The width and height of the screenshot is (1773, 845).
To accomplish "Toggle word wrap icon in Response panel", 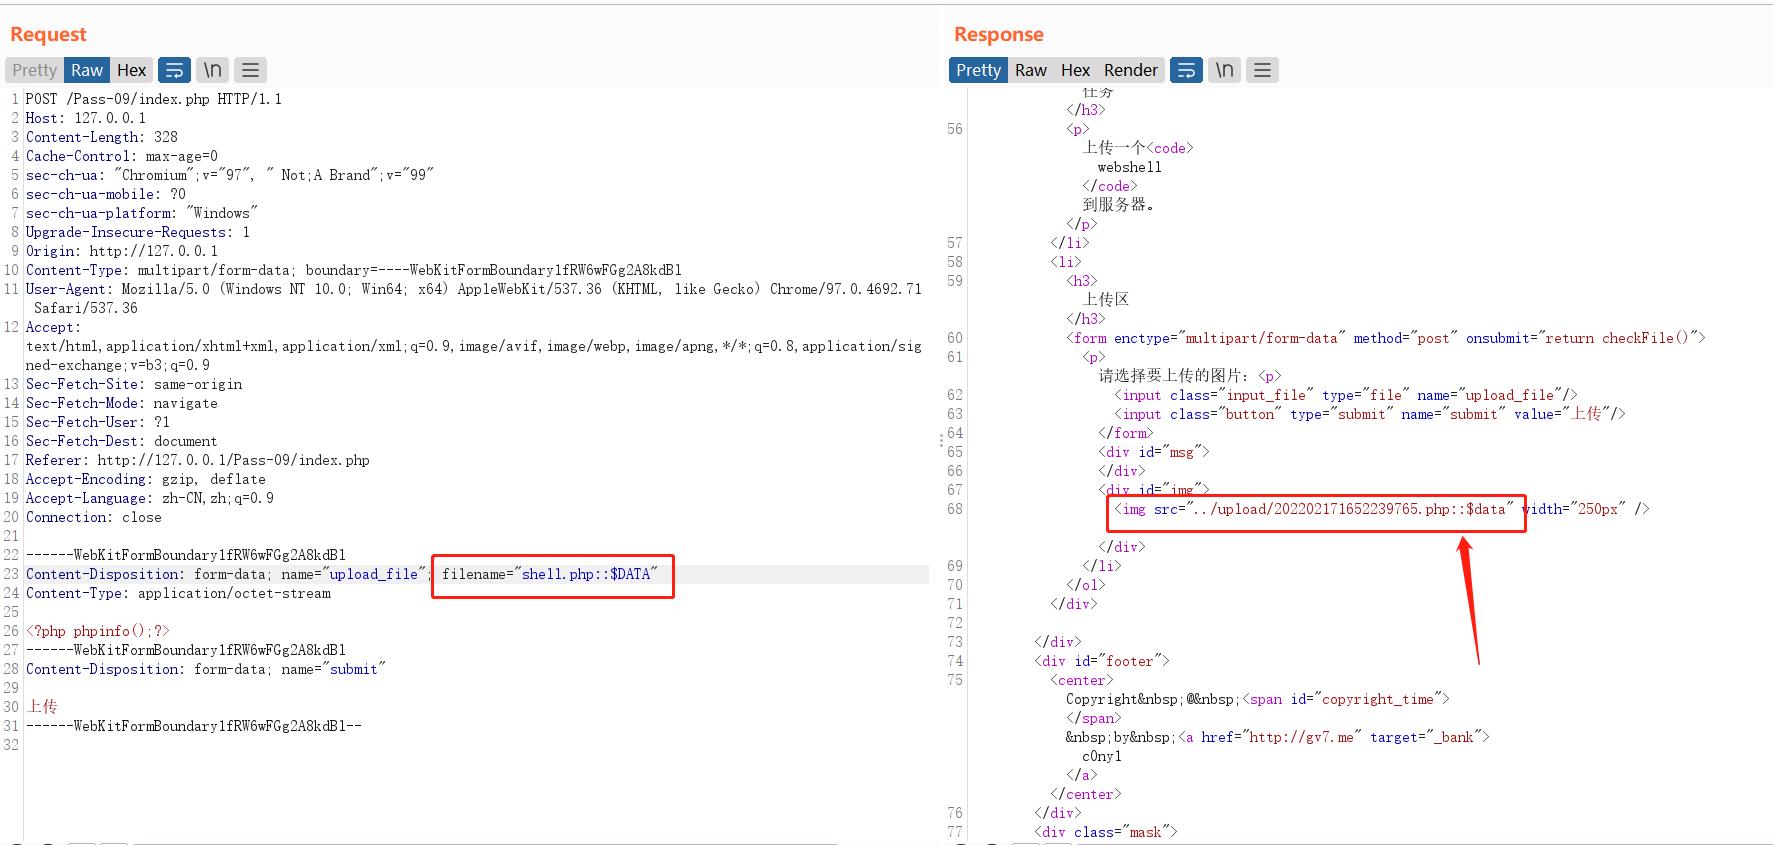I will (x=1186, y=70).
